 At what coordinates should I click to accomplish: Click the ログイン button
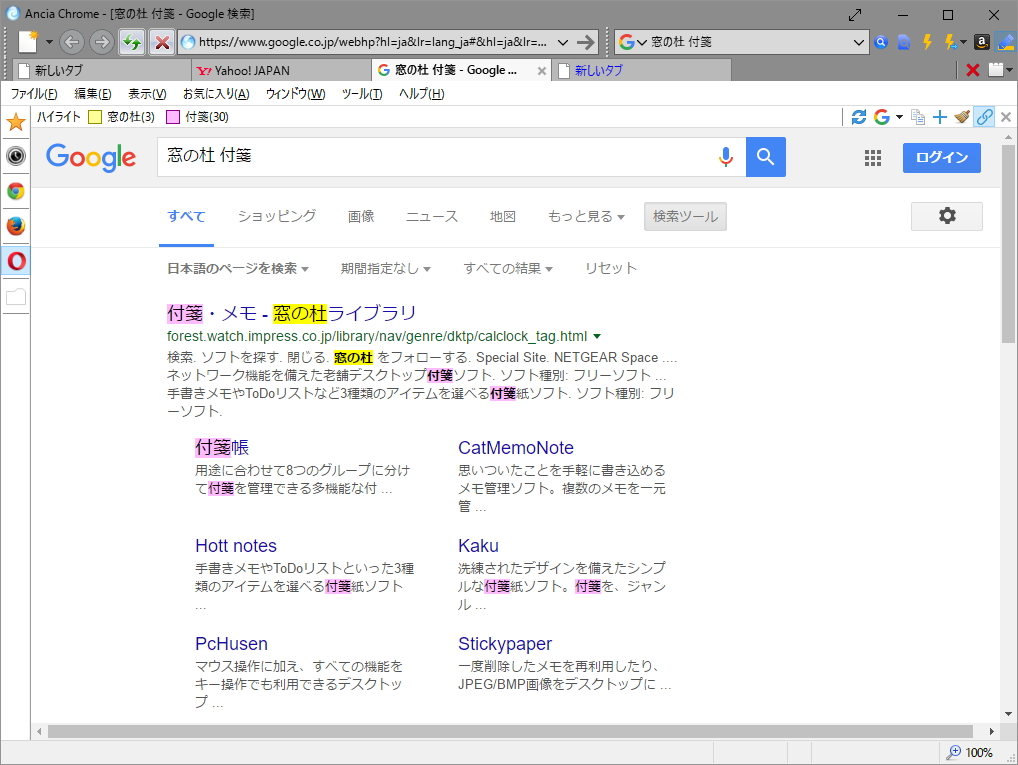941,158
